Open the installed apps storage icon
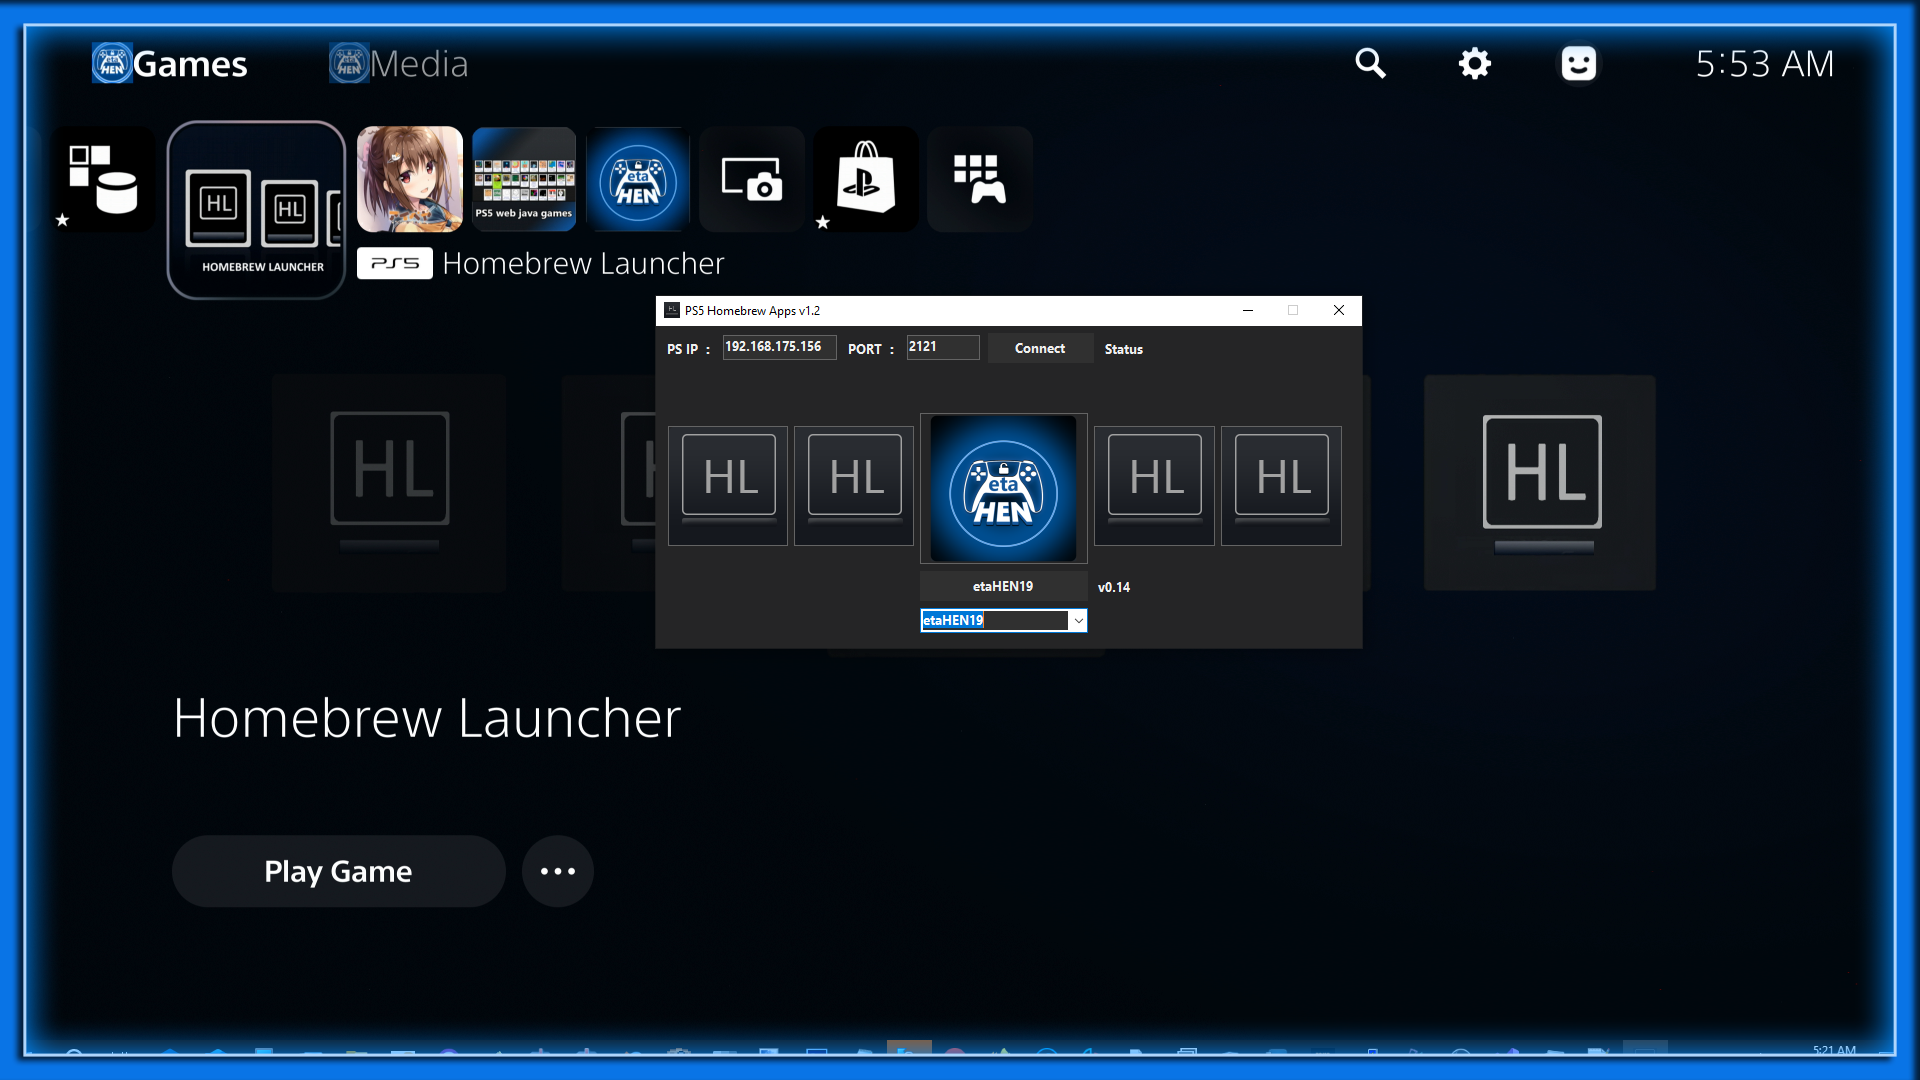Image resolution: width=1920 pixels, height=1080 pixels. point(103,180)
